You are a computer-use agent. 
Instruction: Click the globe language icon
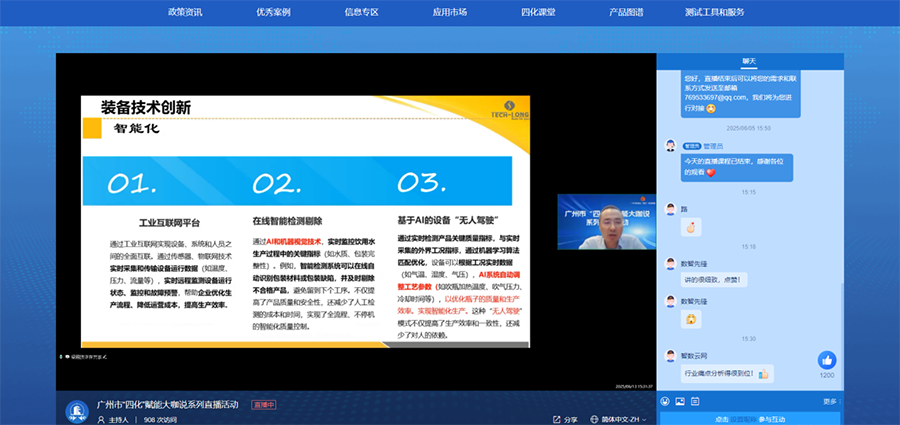(594, 419)
